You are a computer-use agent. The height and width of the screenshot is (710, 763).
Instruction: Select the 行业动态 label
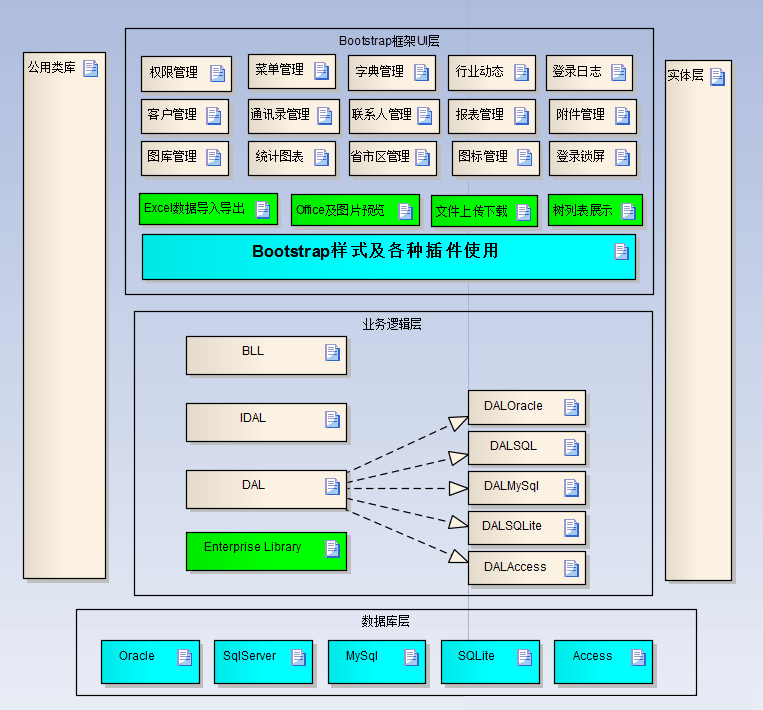(x=479, y=72)
